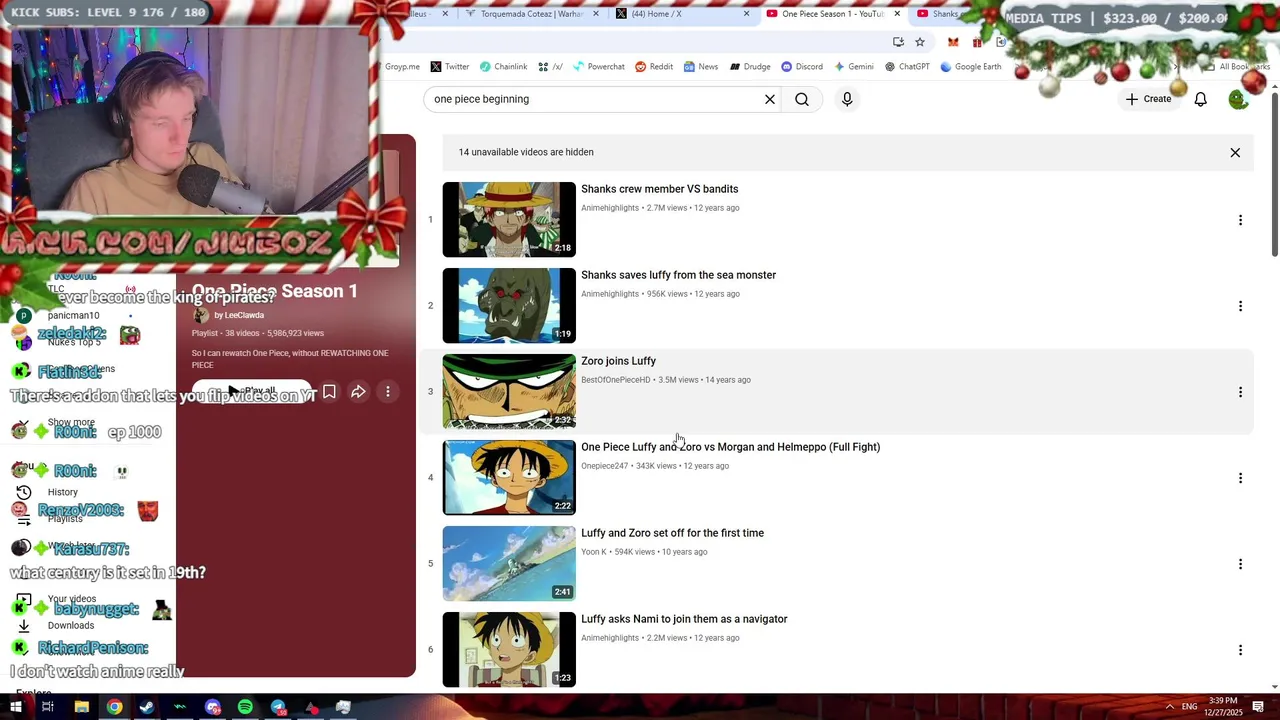Screen dimensions: 1280x720
Task: Open options for Shanks saves luffy video
Action: 1240,306
